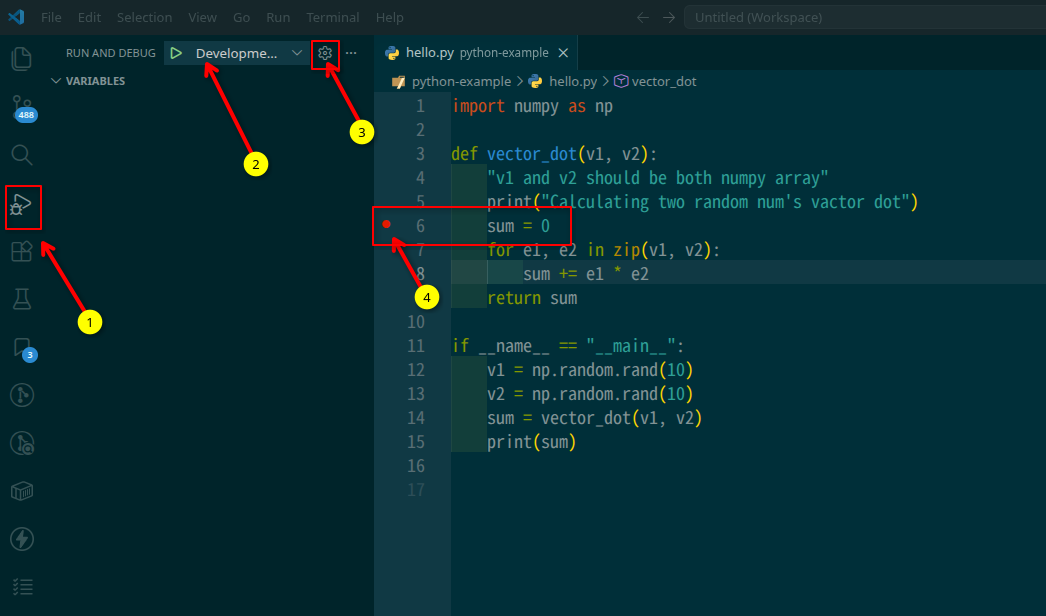
Task: Toggle the breakpoint on line 6
Action: click(x=386, y=225)
